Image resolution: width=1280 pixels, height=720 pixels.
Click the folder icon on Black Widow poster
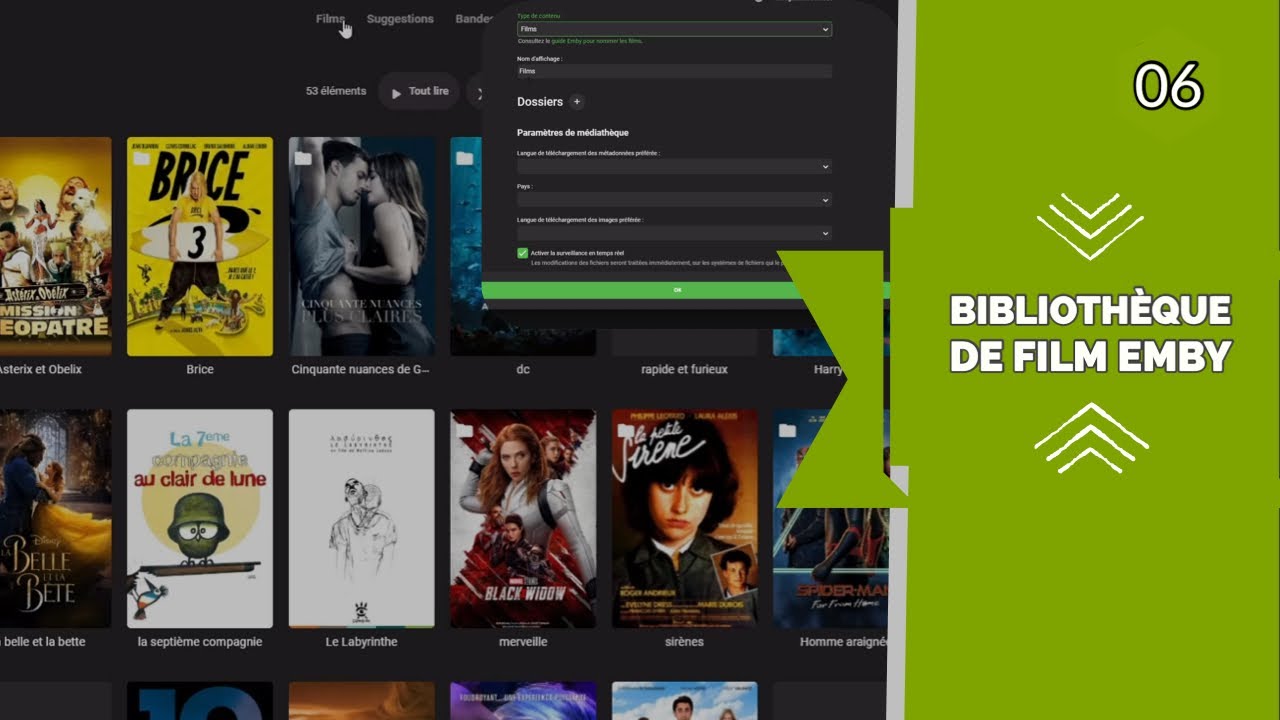coord(464,431)
